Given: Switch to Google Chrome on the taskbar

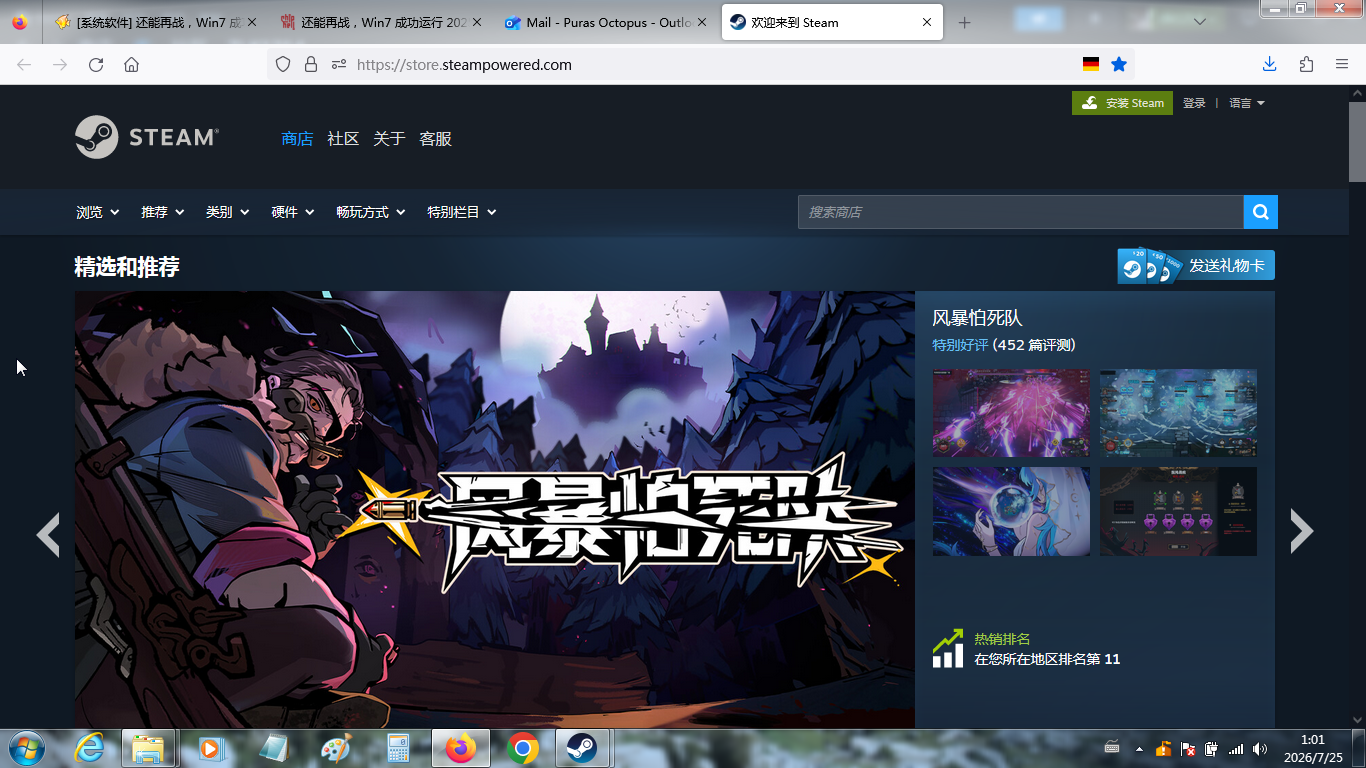Looking at the screenshot, I should (522, 748).
